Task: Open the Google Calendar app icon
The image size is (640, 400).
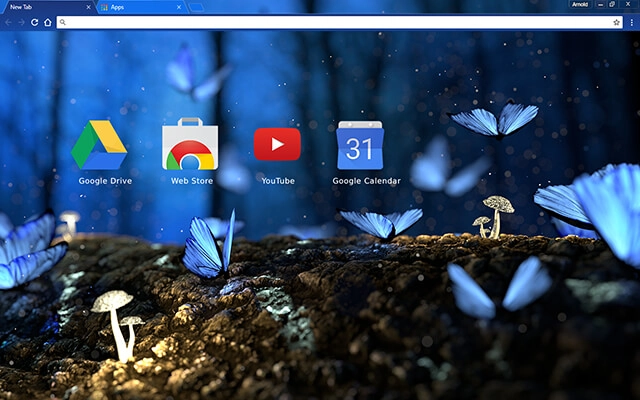Action: [360, 145]
